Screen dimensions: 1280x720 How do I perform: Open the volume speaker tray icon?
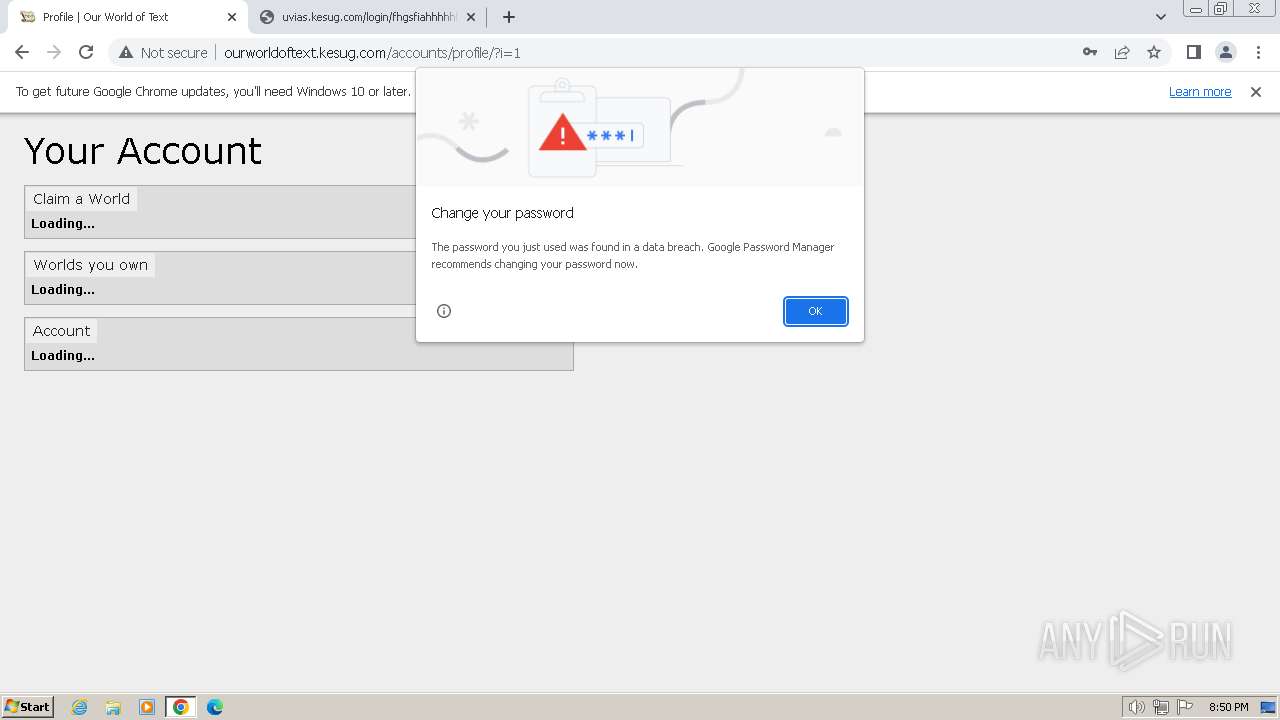(x=1136, y=707)
